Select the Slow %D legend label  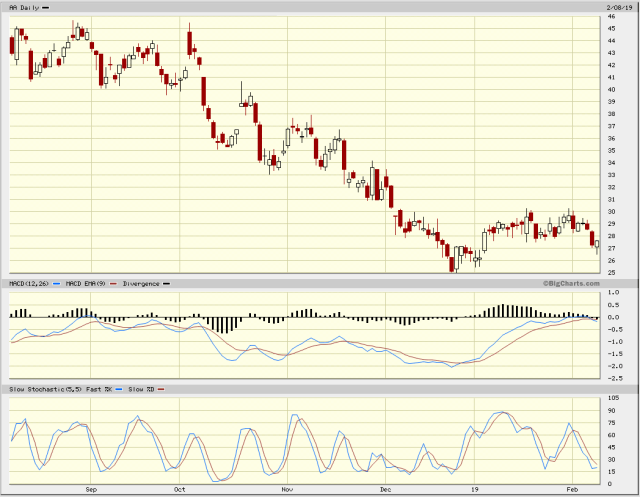tap(141, 389)
